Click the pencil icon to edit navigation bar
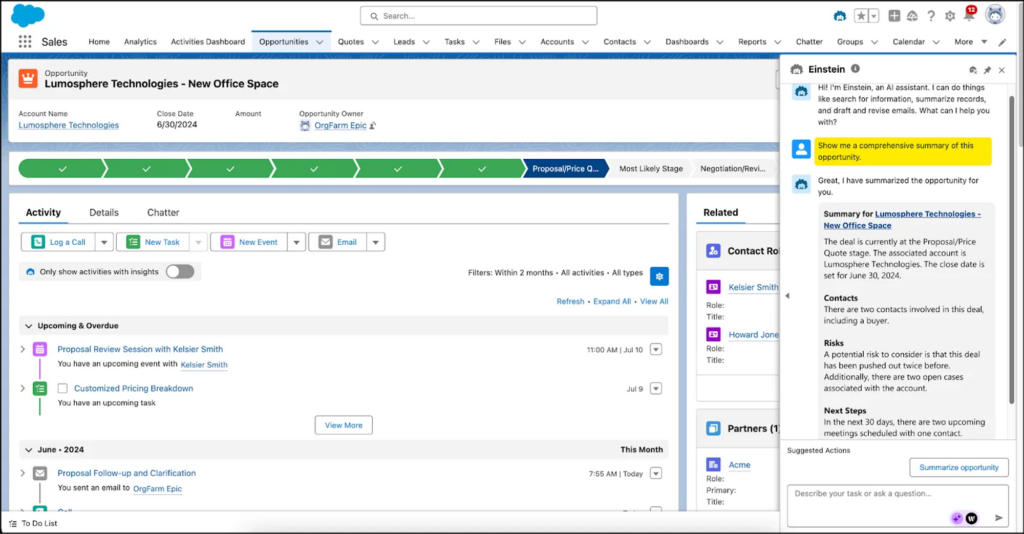 [1002, 42]
